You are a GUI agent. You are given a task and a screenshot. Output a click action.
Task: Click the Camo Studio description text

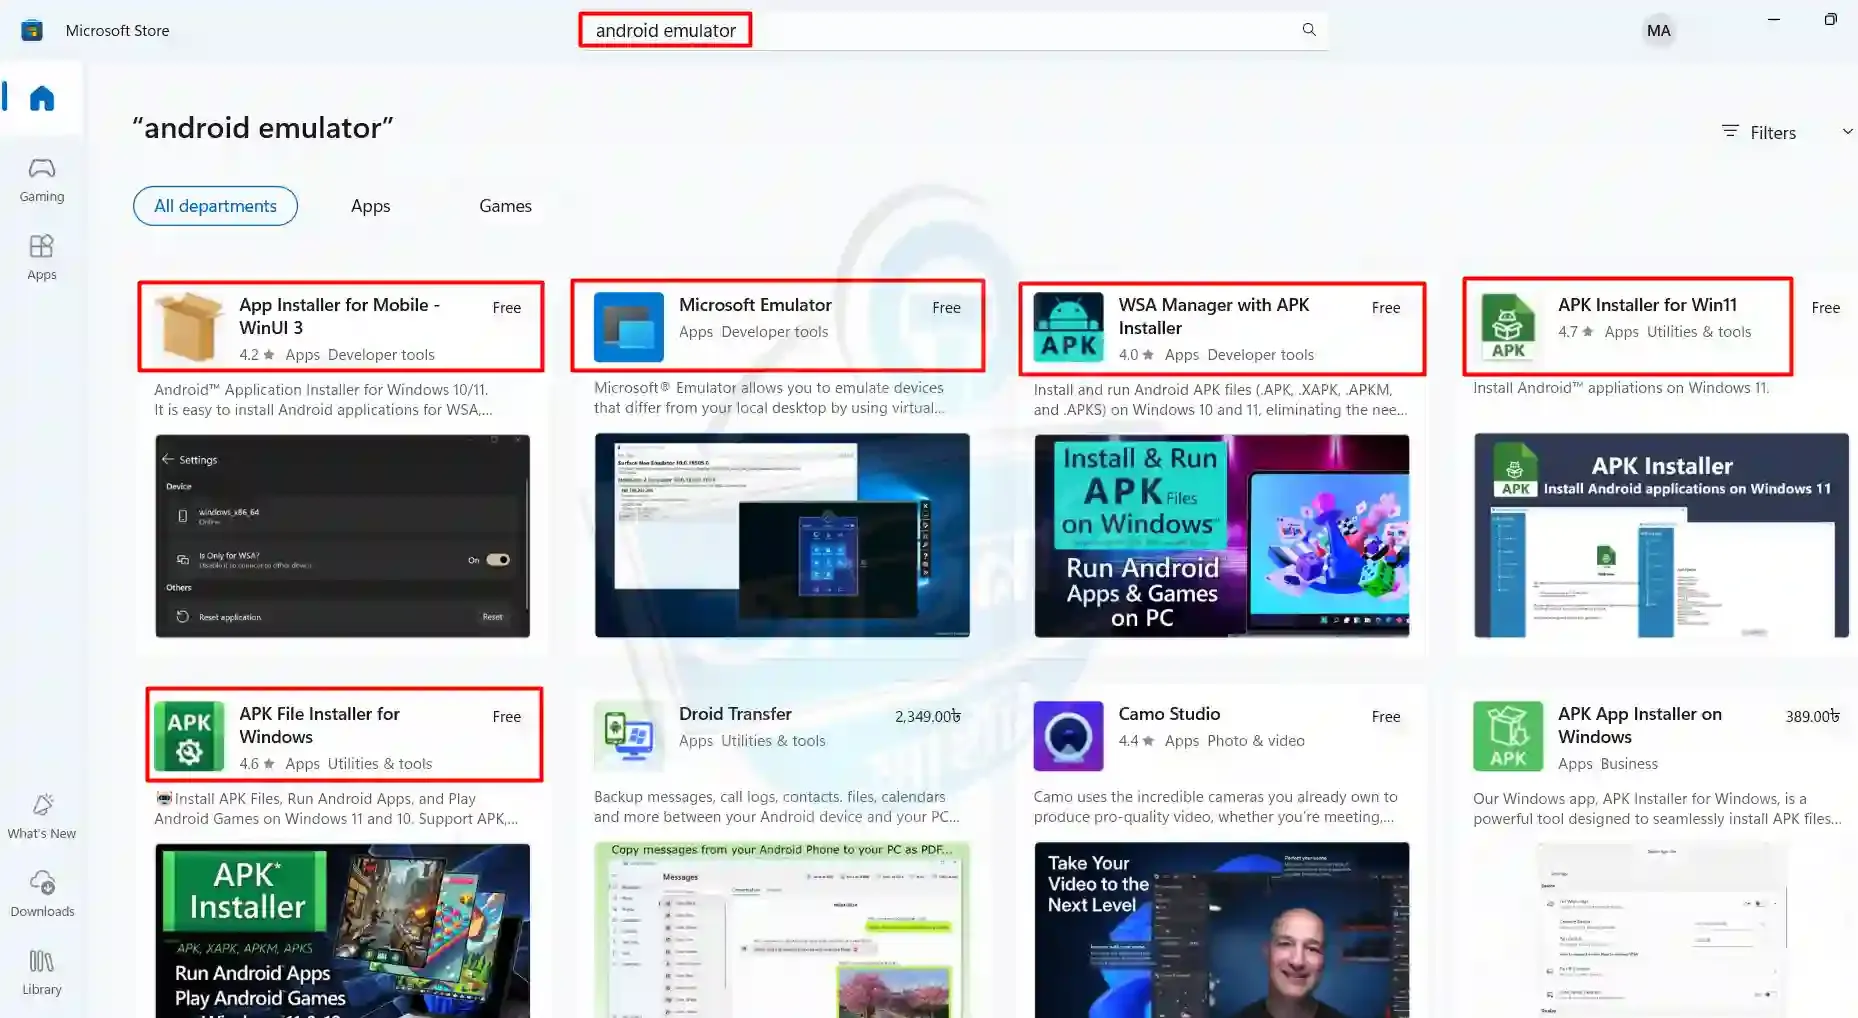[1215, 807]
